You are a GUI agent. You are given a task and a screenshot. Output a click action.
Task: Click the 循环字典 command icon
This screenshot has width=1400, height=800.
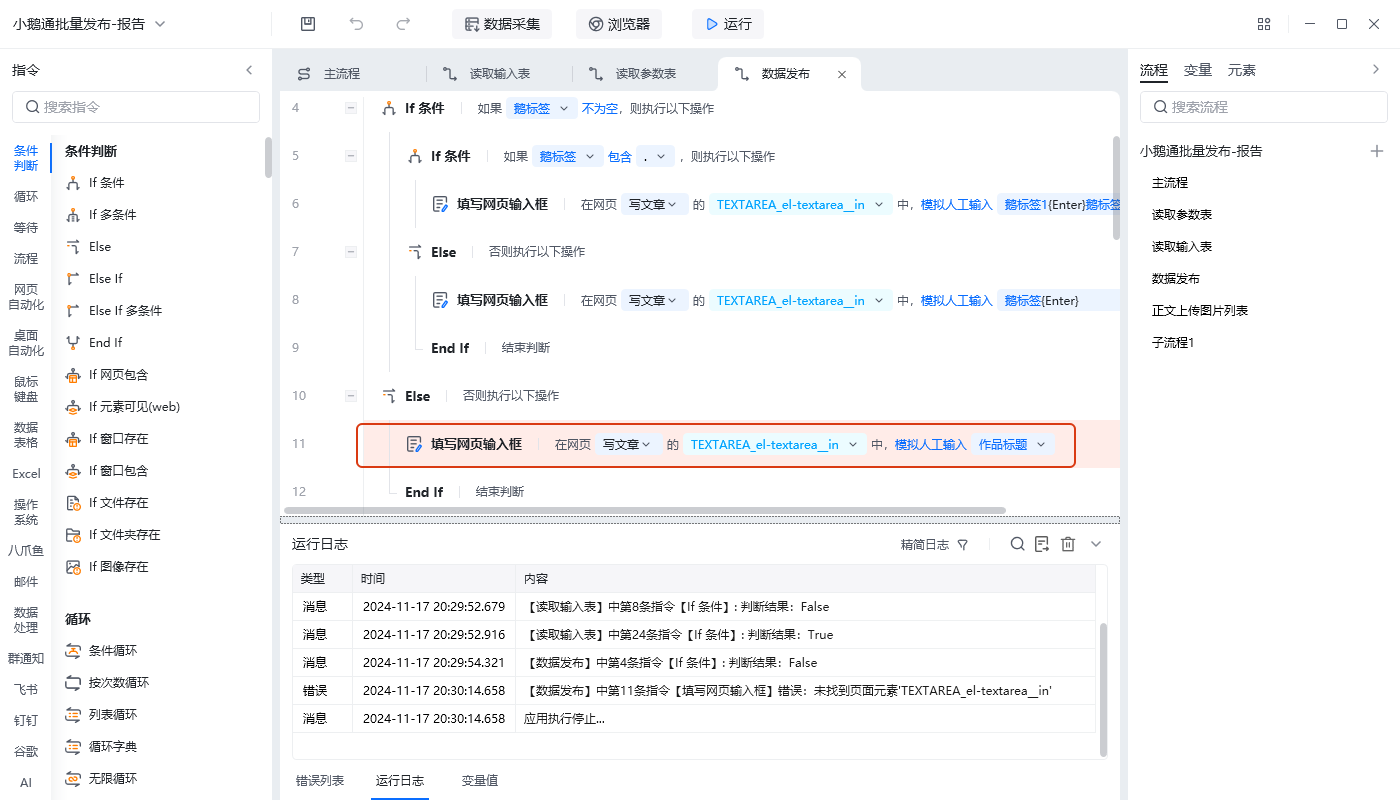(73, 747)
